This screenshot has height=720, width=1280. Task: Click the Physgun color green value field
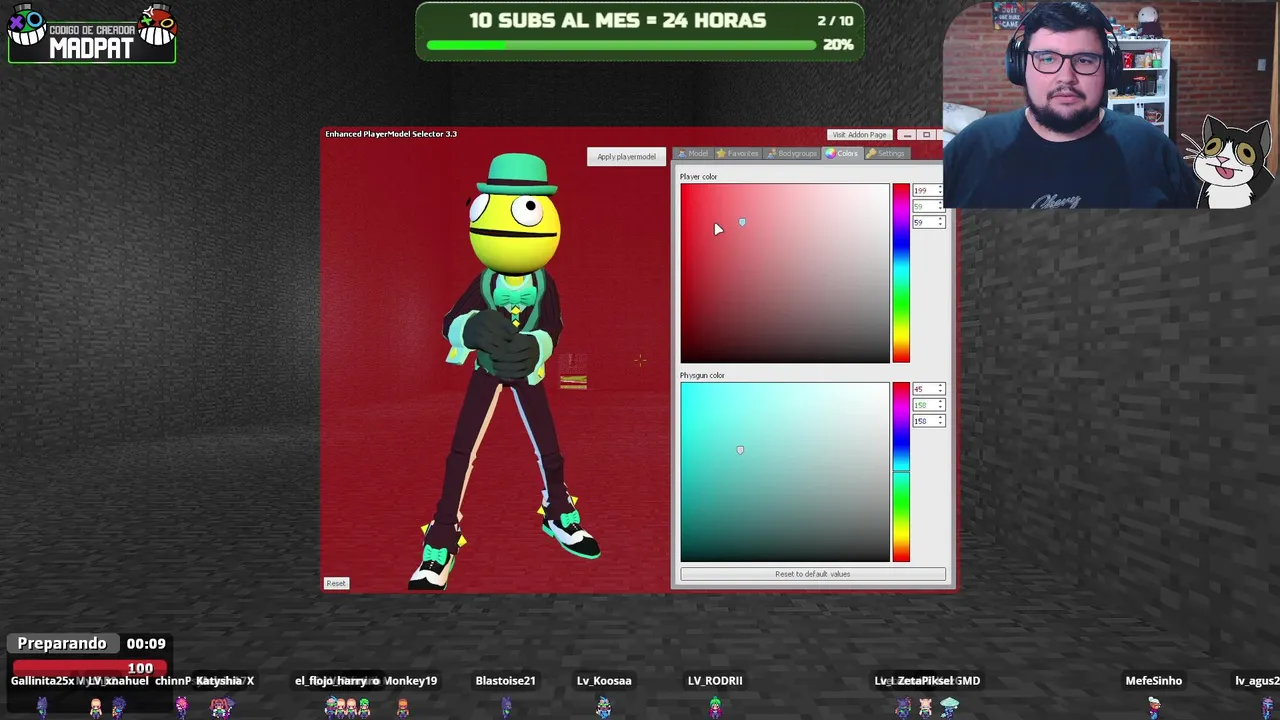click(928, 405)
